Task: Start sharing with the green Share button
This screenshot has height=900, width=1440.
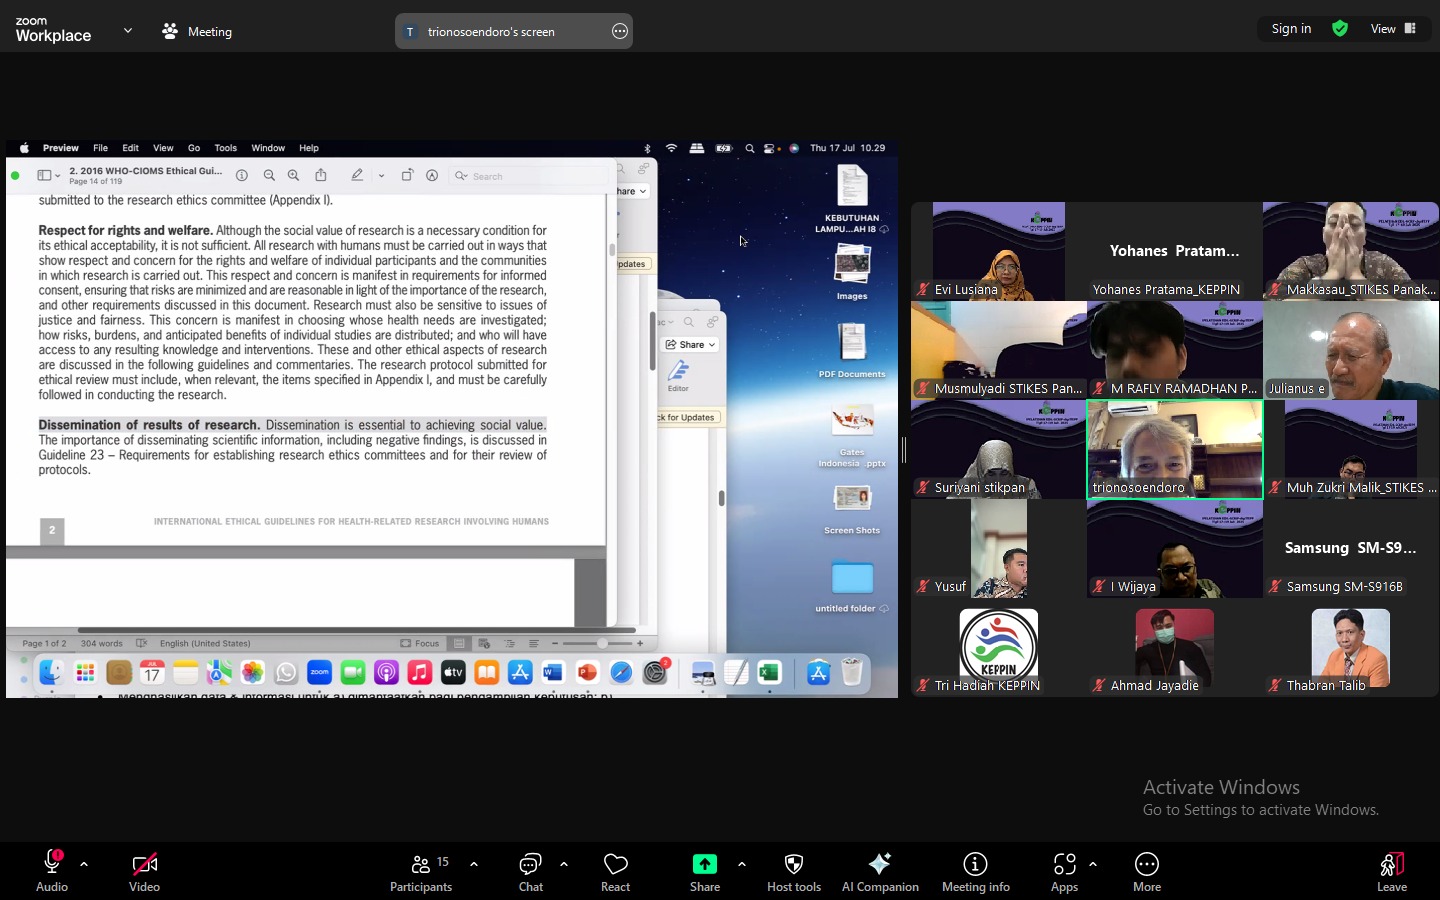Action: coord(705,871)
